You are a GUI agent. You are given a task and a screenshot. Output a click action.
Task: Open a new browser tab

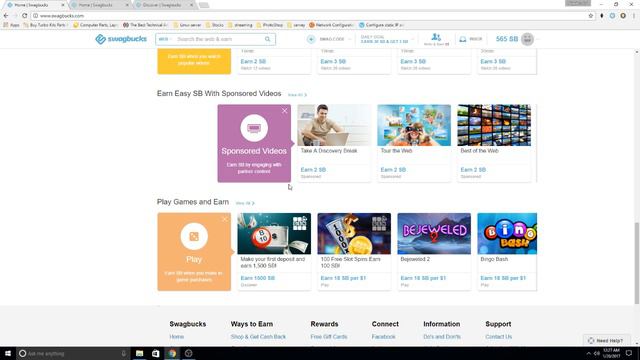[204, 5]
